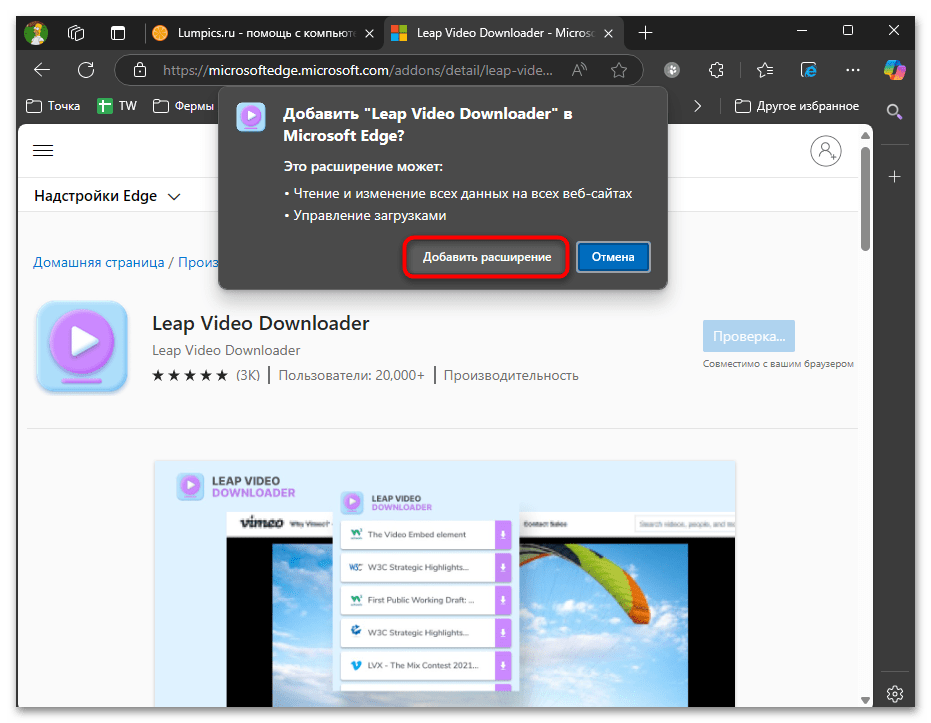The width and height of the screenshot is (931, 723).
Task: Click the sign-in account icon on page
Action: click(825, 151)
